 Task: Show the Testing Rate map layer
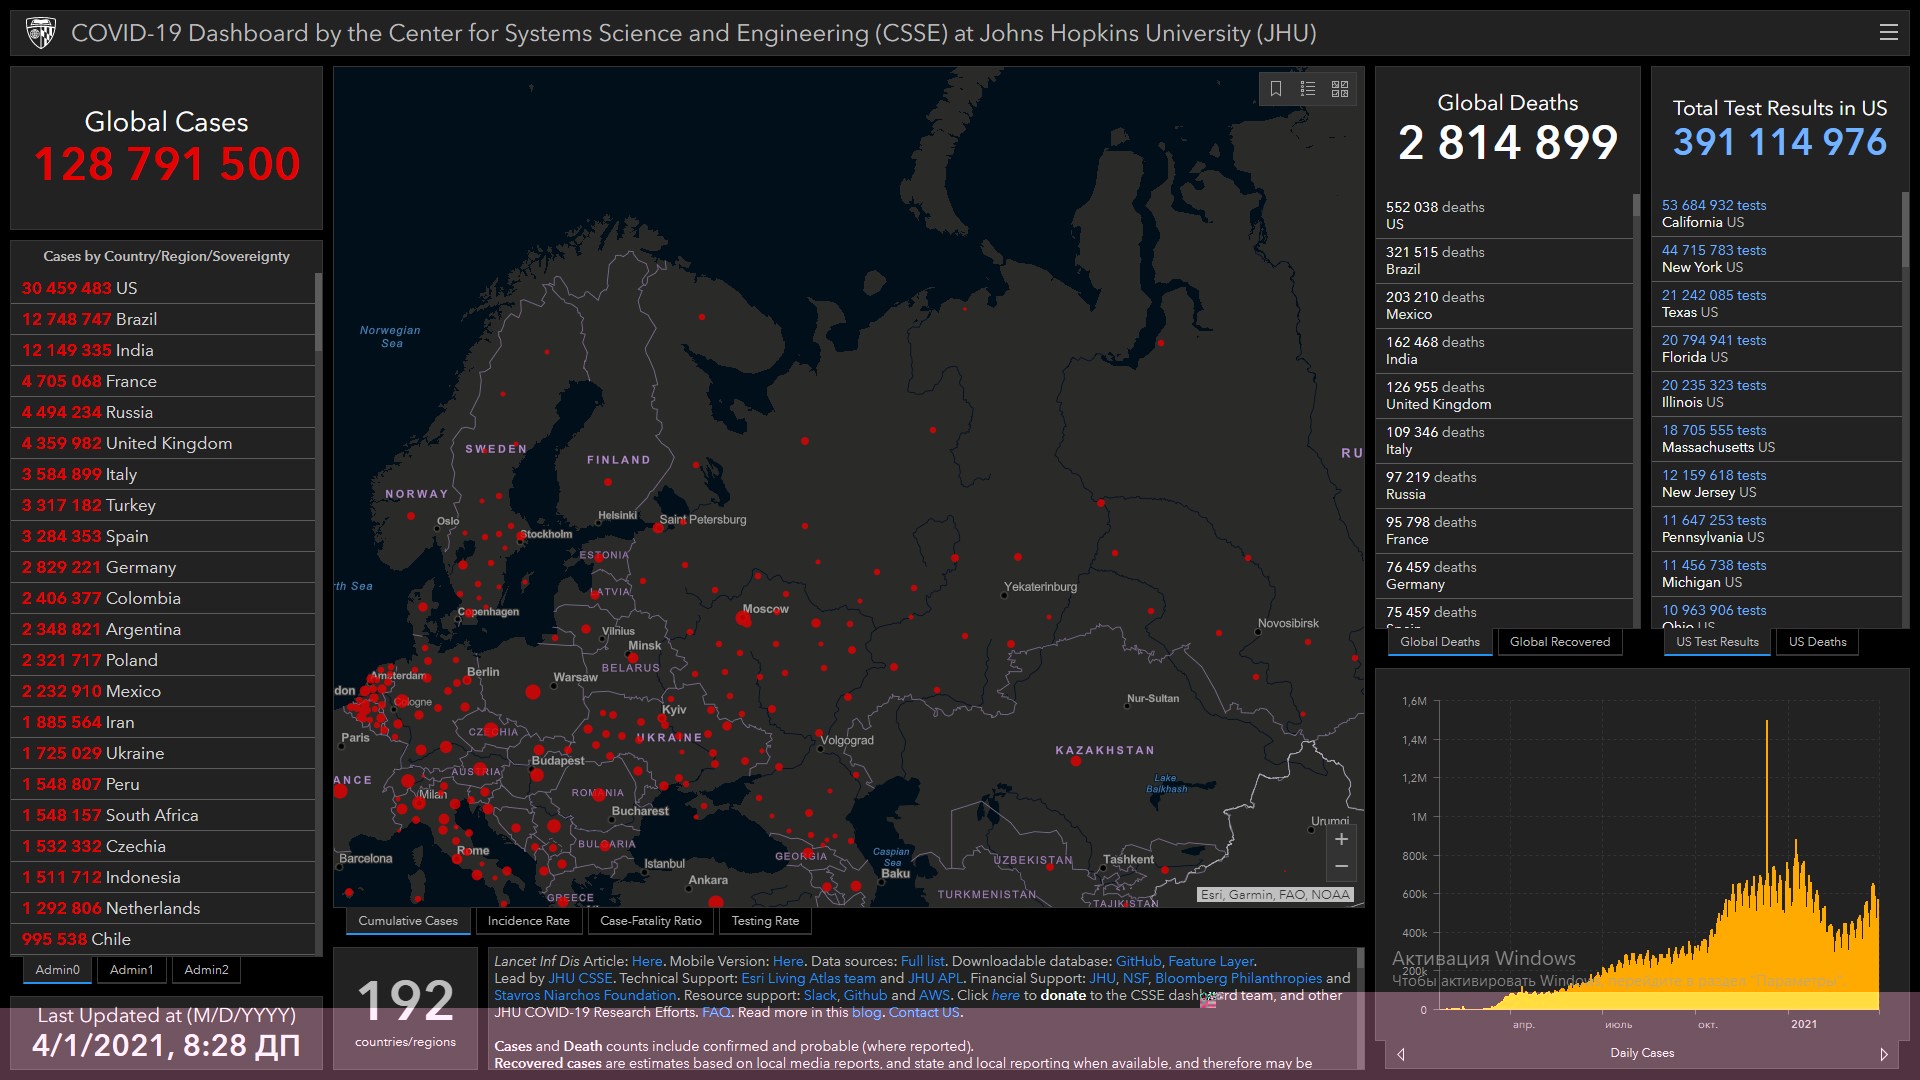765,921
